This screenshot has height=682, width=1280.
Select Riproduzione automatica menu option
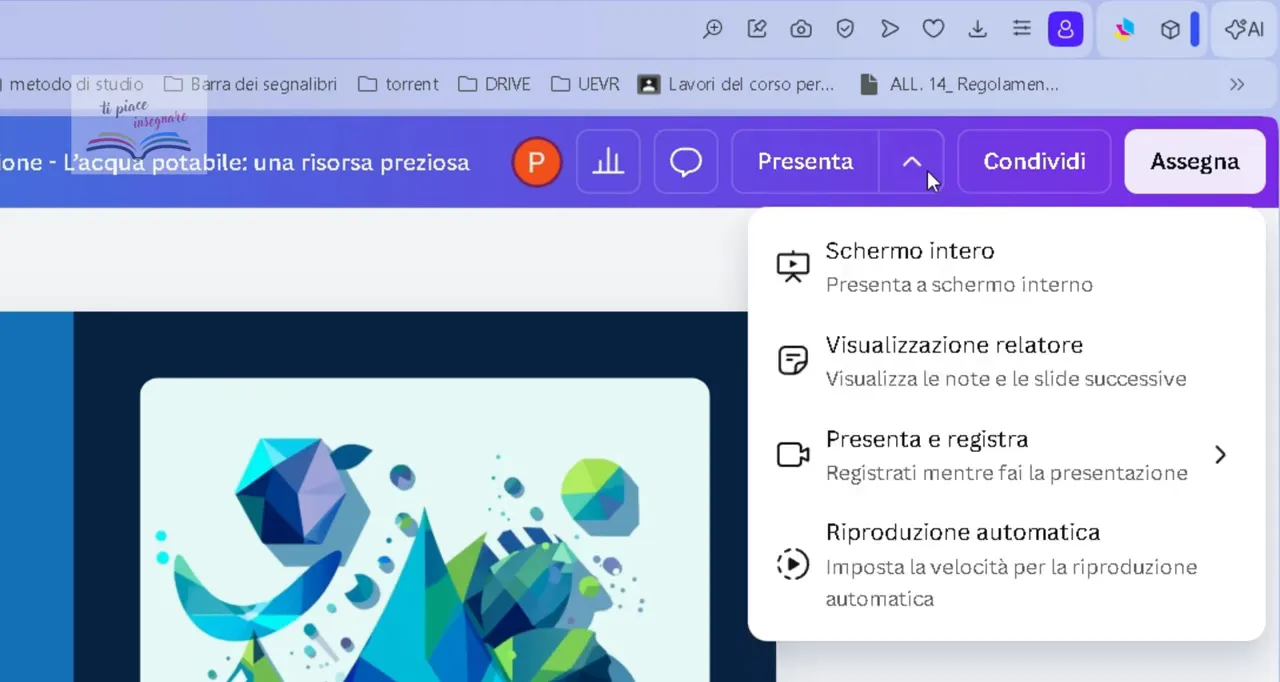(x=1006, y=565)
